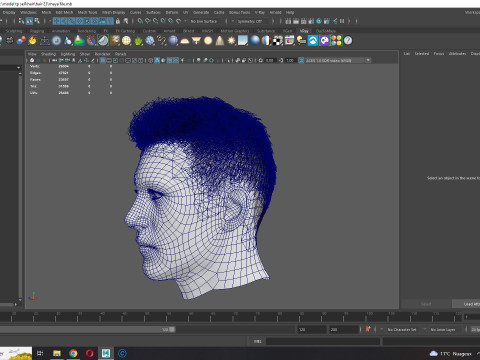
Task: Toggle the highlighted blue viewport grid icon
Action: click(103, 60)
